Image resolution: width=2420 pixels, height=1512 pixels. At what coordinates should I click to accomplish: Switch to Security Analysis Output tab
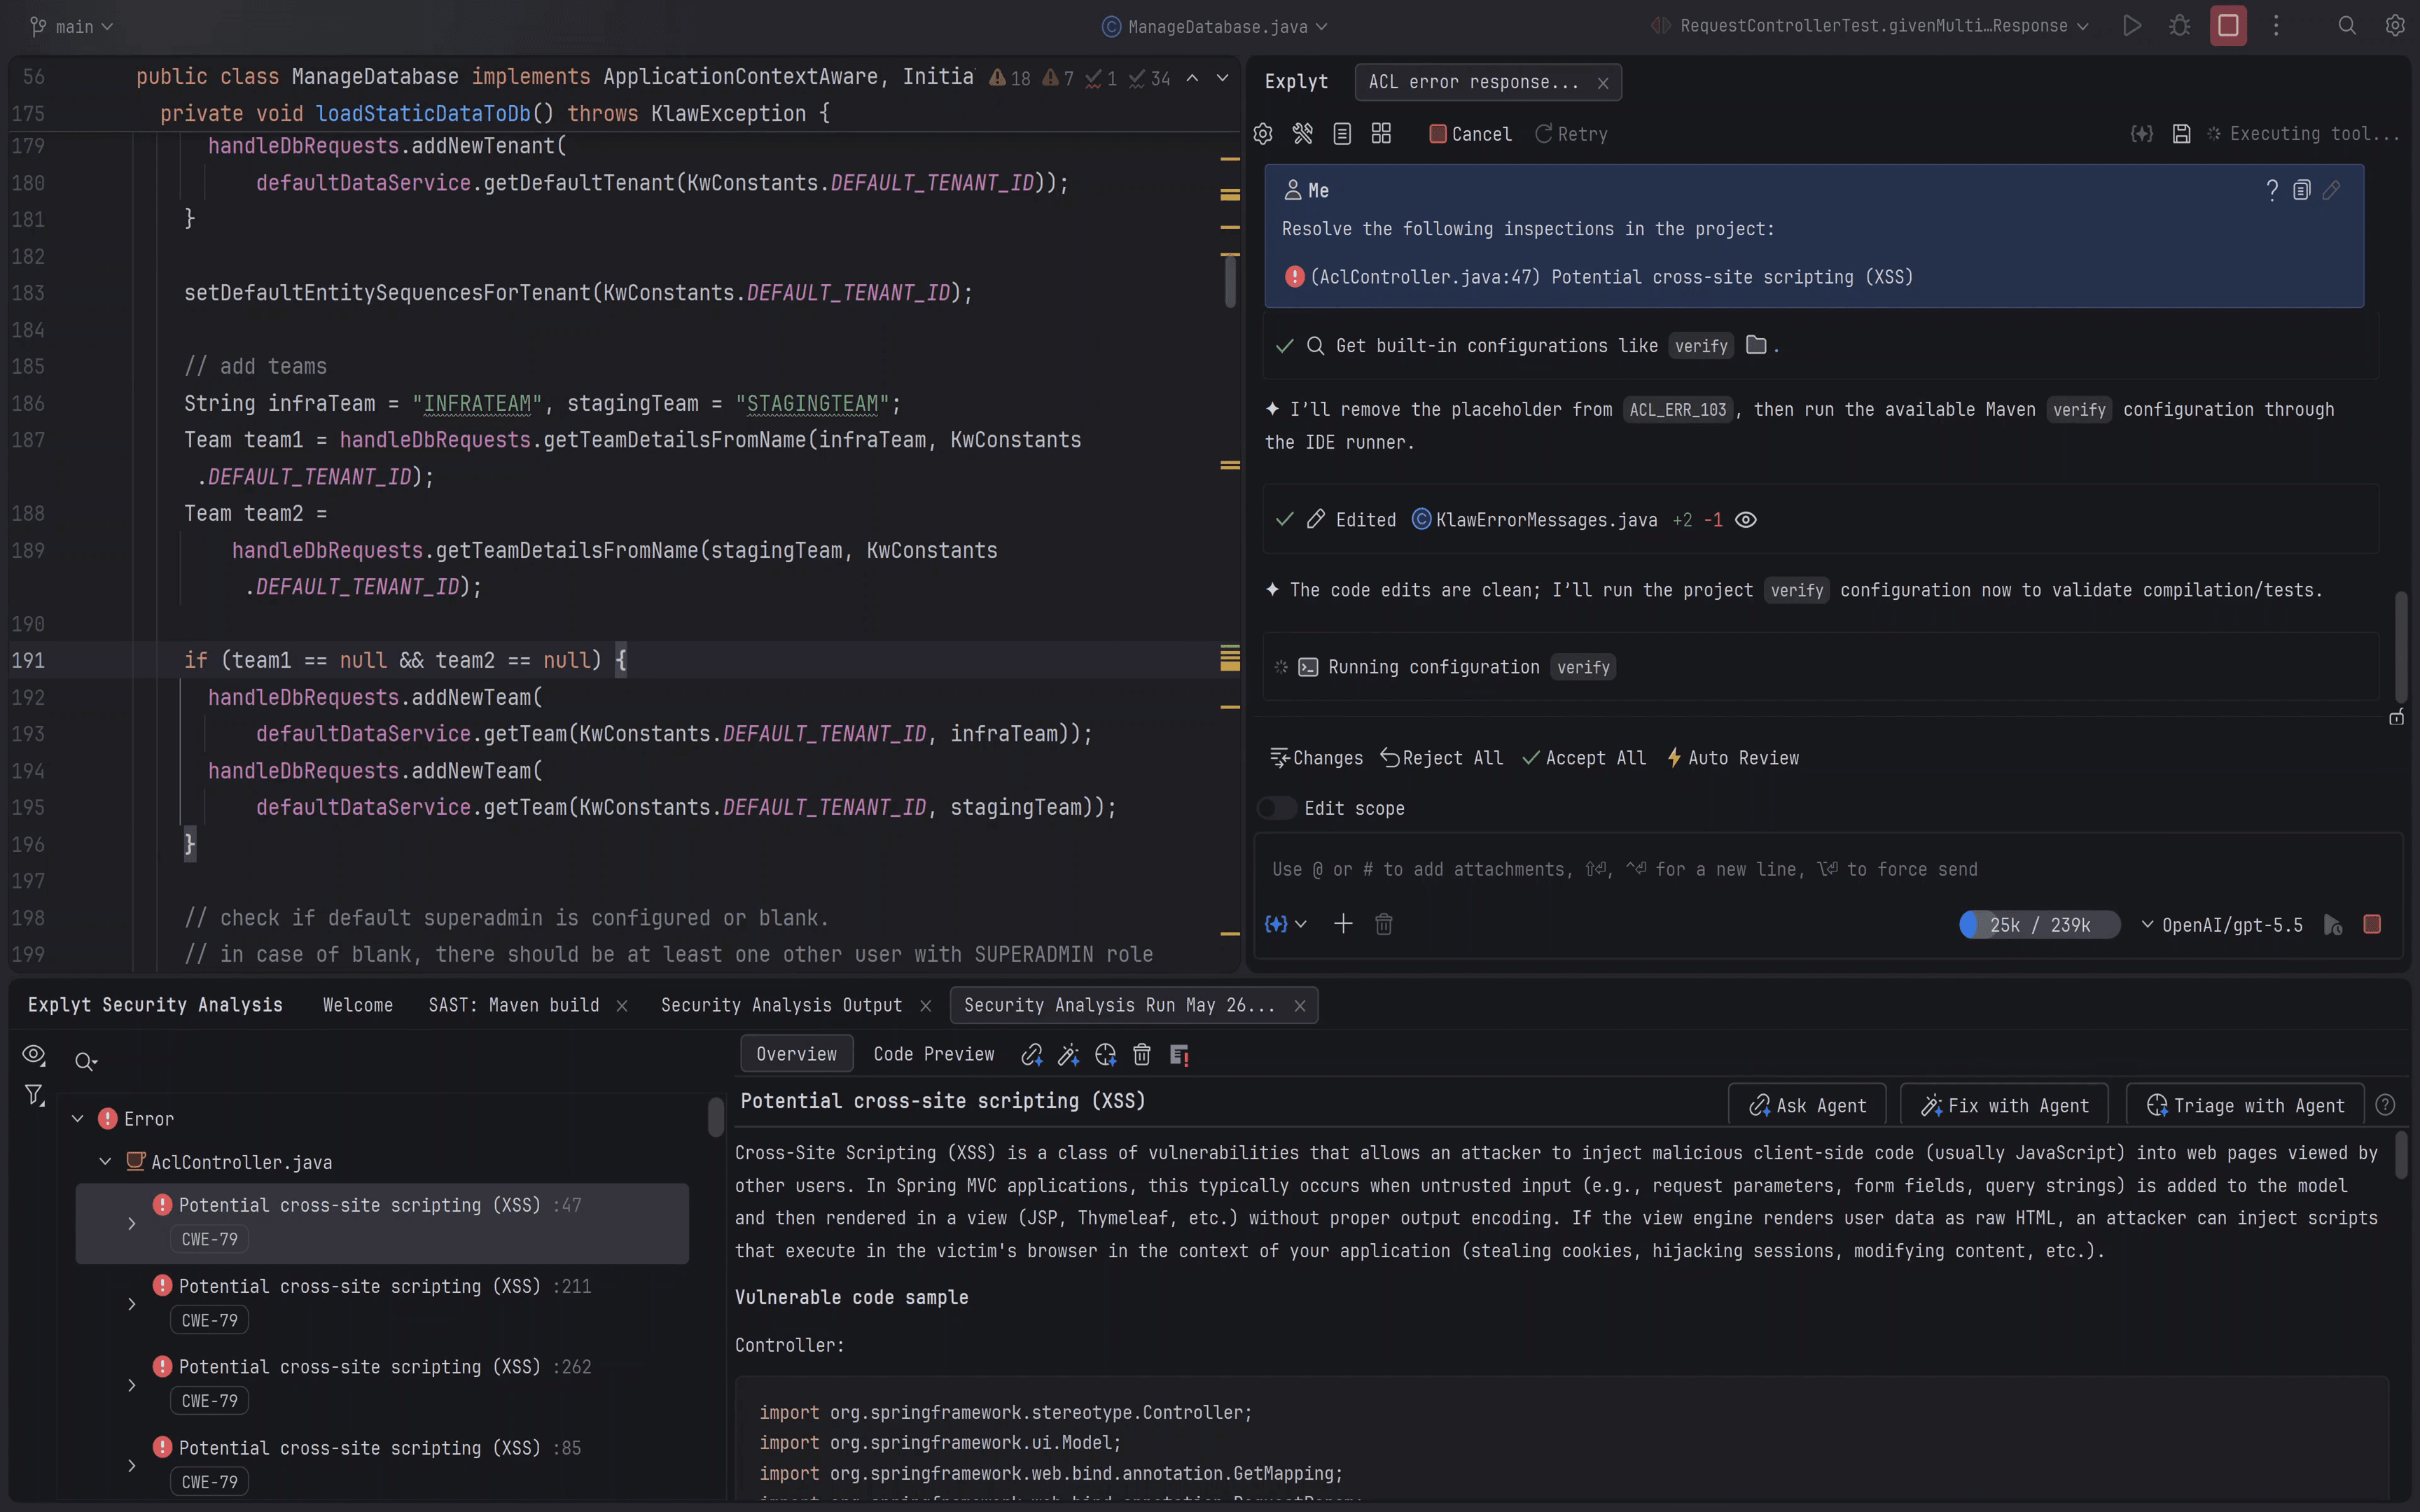781,1005
